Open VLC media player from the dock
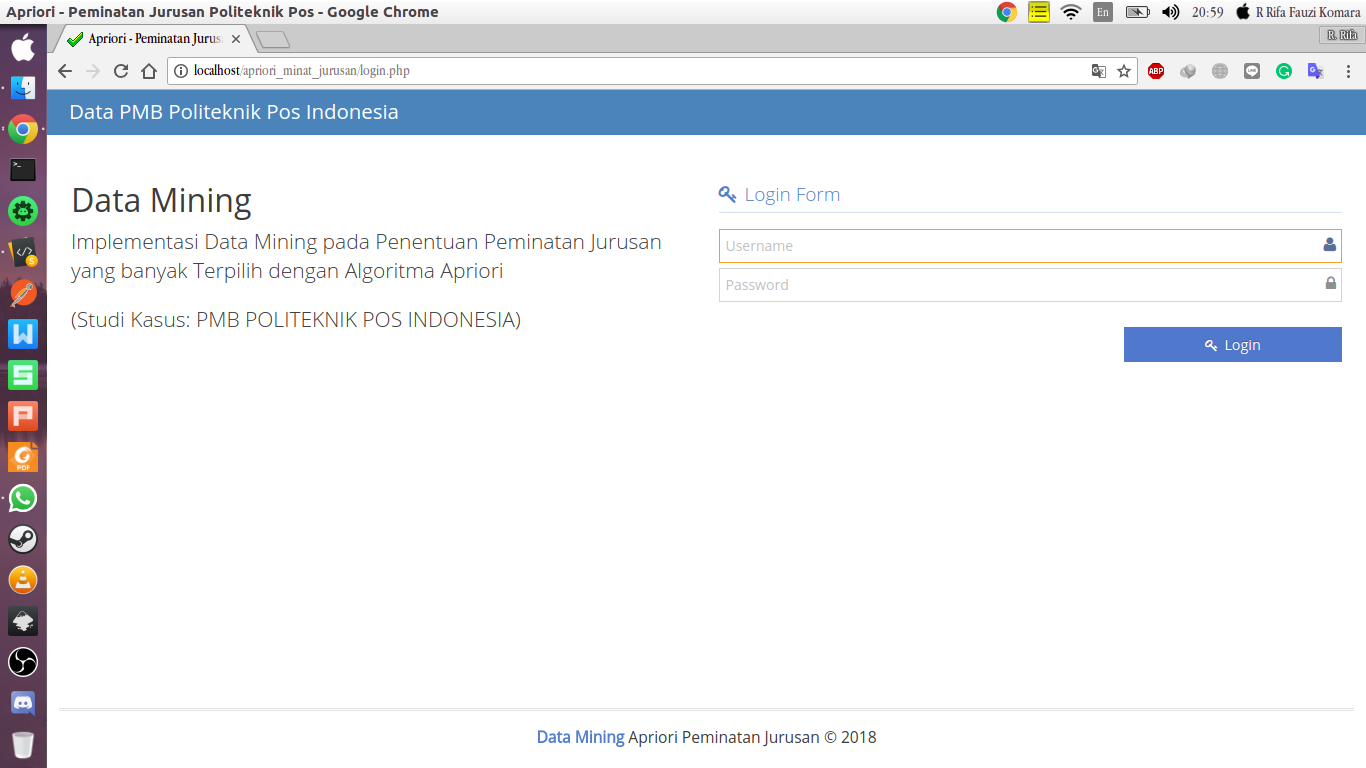 [23, 580]
